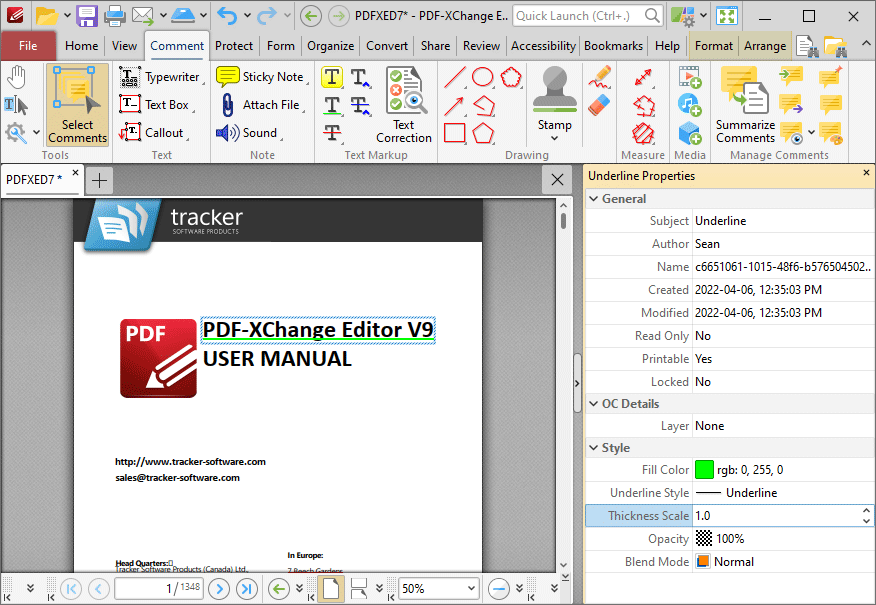Print the document from the toolbar
876x605 pixels.
click(x=115, y=16)
